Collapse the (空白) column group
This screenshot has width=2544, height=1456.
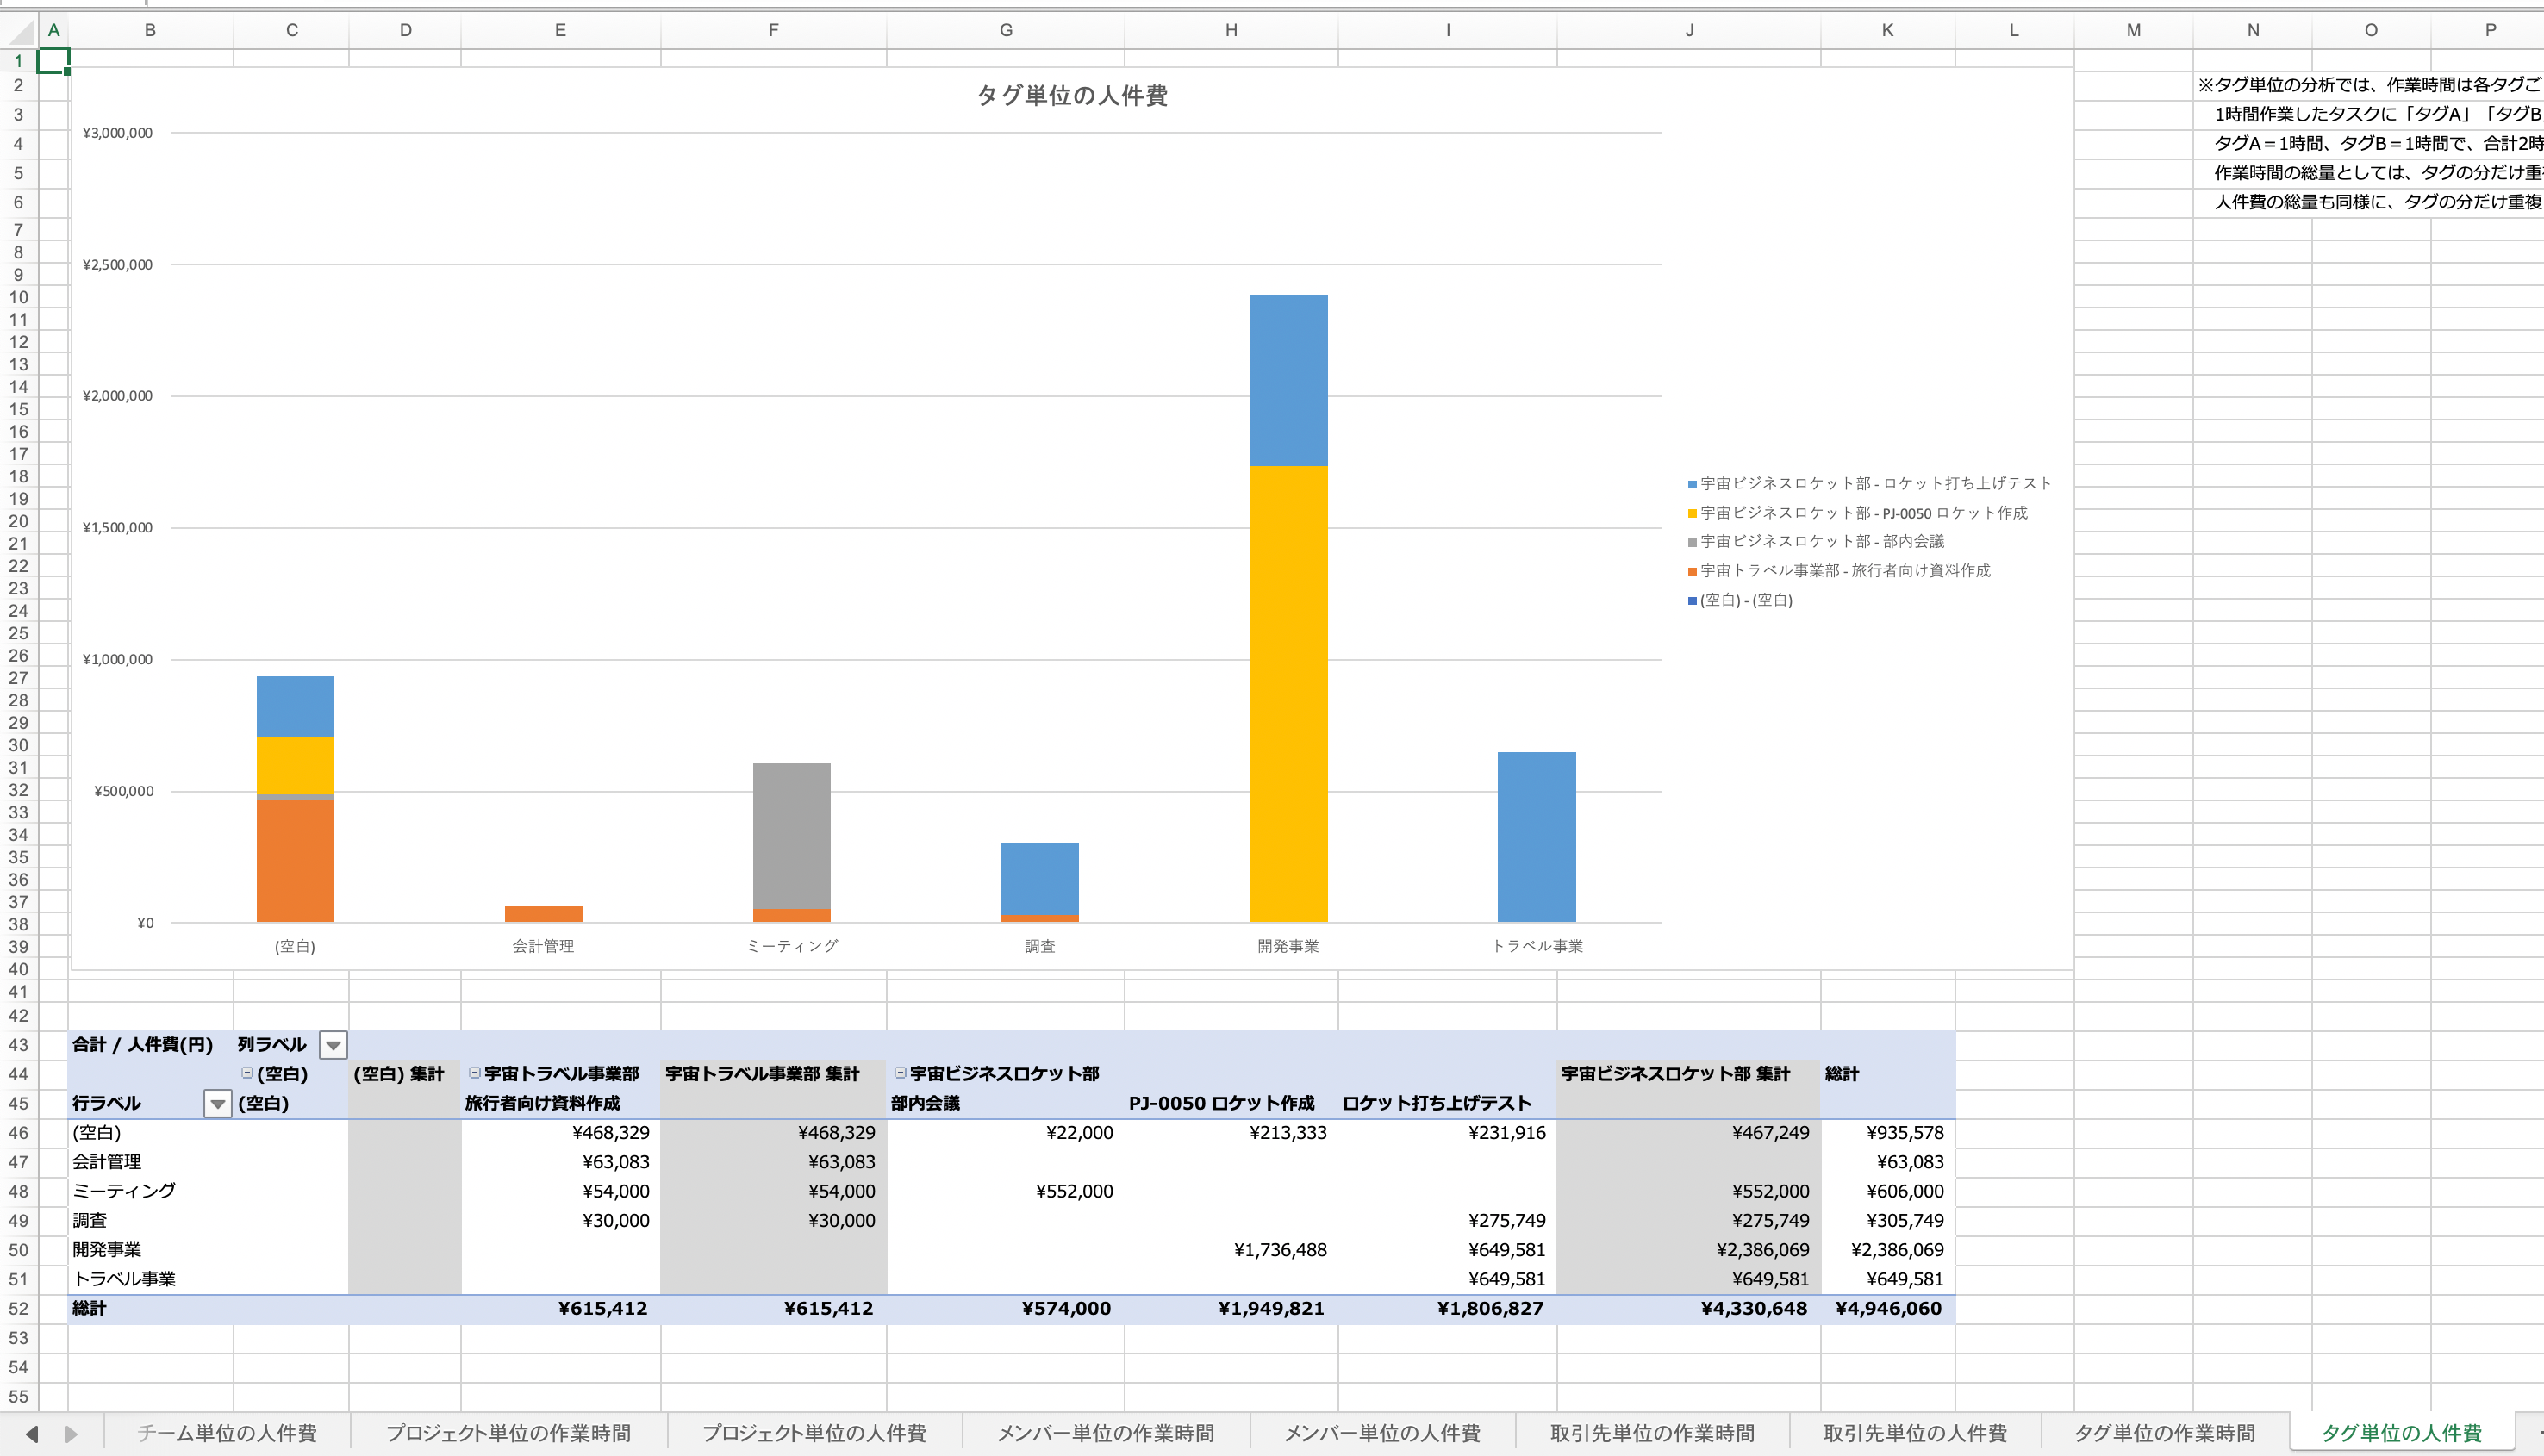pos(247,1073)
